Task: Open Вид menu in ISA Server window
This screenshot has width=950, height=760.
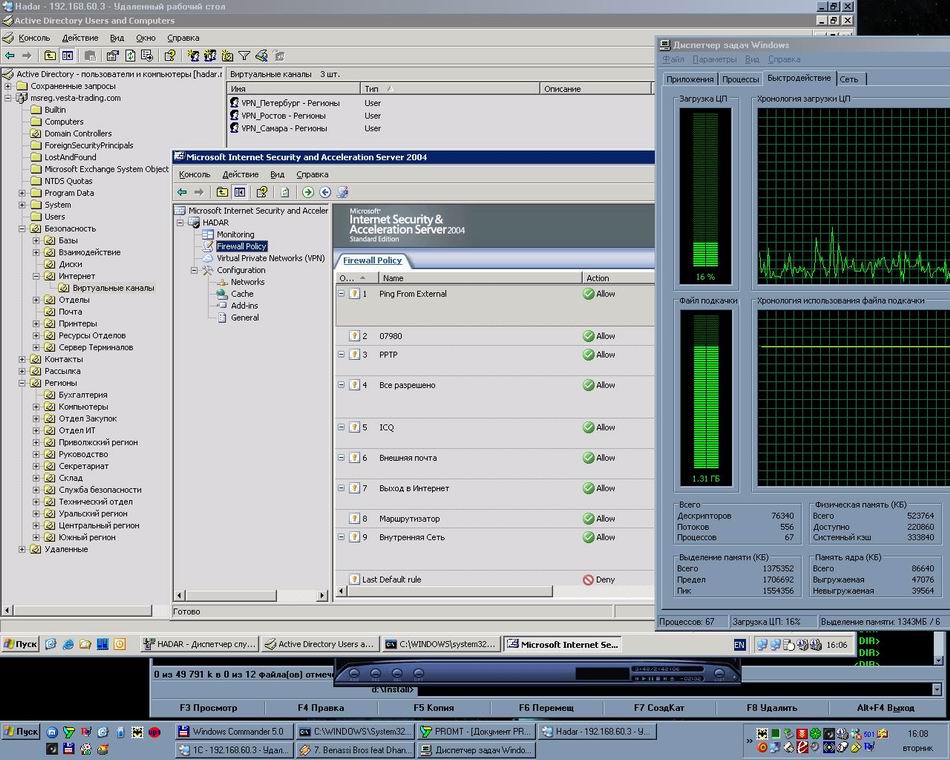Action: coord(277,175)
